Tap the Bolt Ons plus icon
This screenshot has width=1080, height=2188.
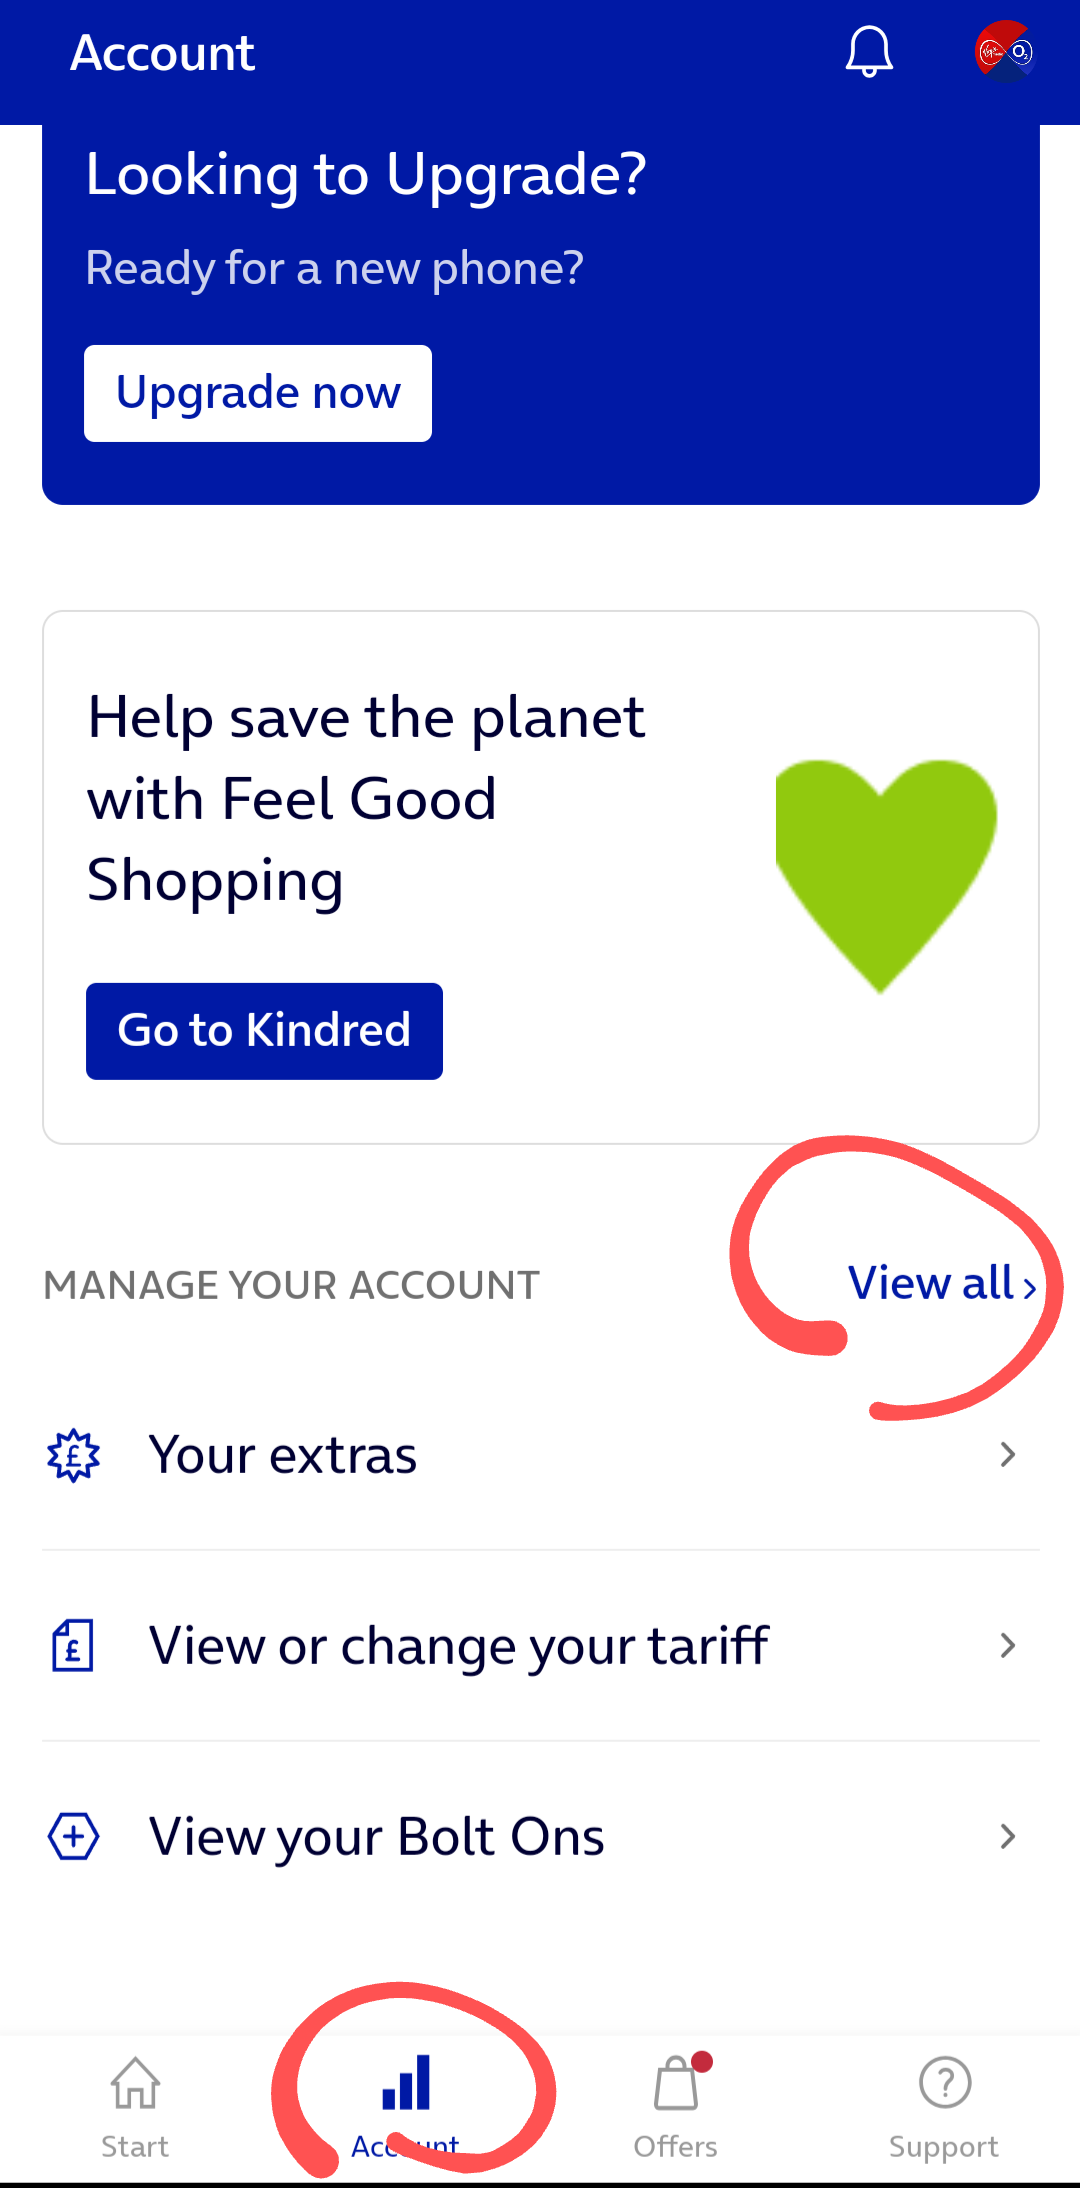click(x=74, y=1836)
